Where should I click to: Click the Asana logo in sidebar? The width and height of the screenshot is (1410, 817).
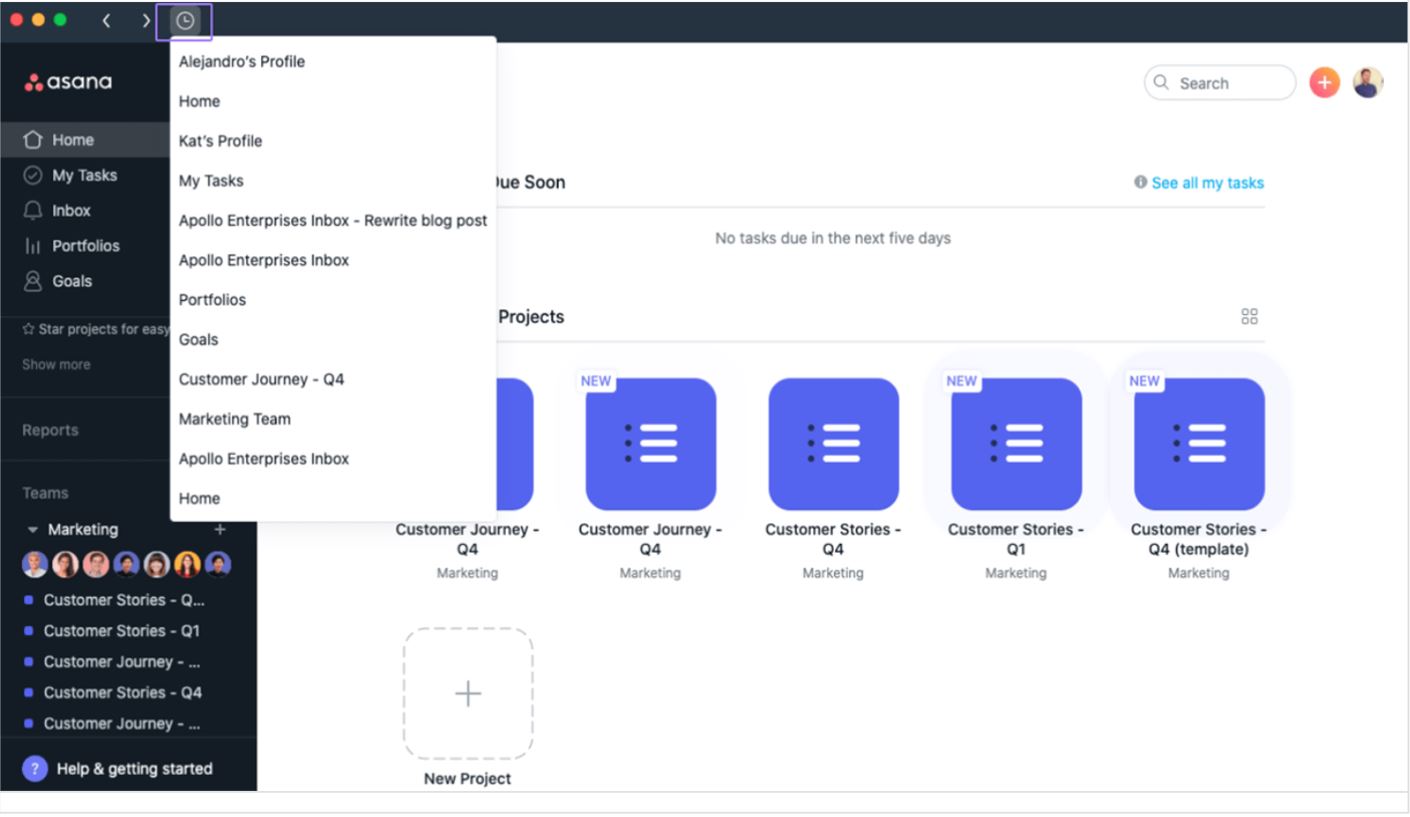tap(68, 82)
